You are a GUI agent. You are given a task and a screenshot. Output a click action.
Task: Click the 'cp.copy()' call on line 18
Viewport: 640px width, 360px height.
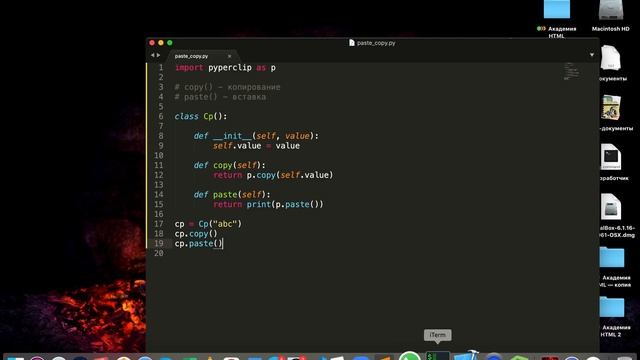coord(196,234)
